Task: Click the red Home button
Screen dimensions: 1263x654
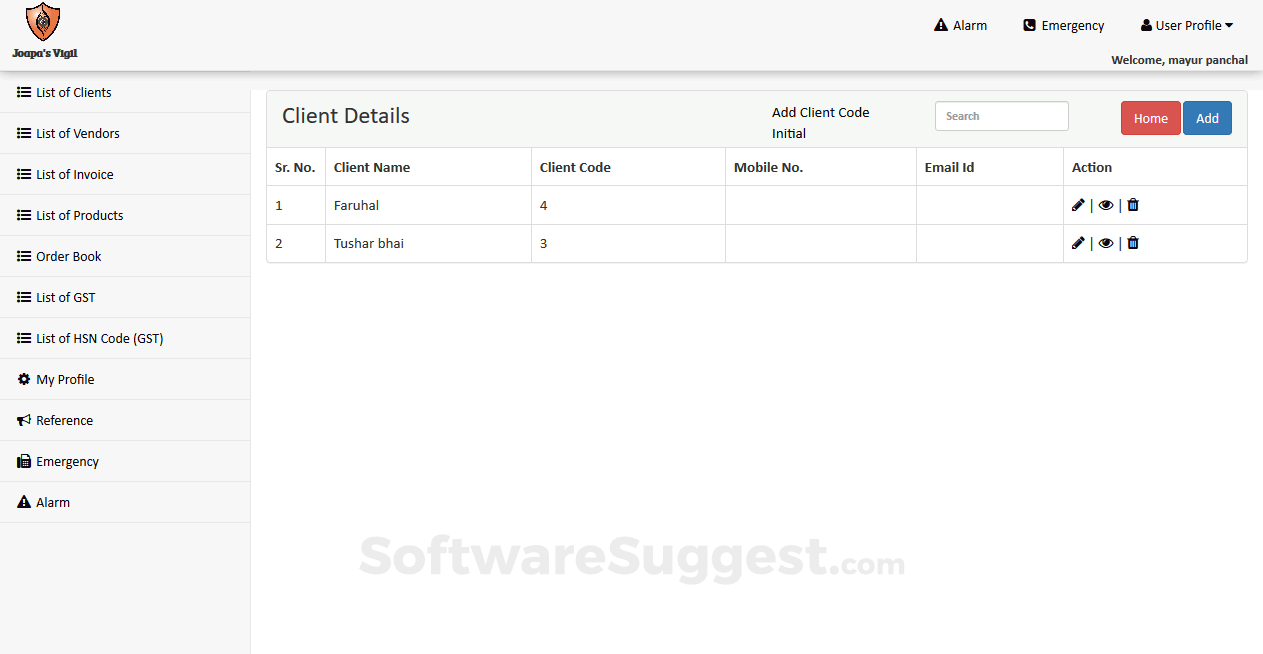Action: (x=1150, y=118)
